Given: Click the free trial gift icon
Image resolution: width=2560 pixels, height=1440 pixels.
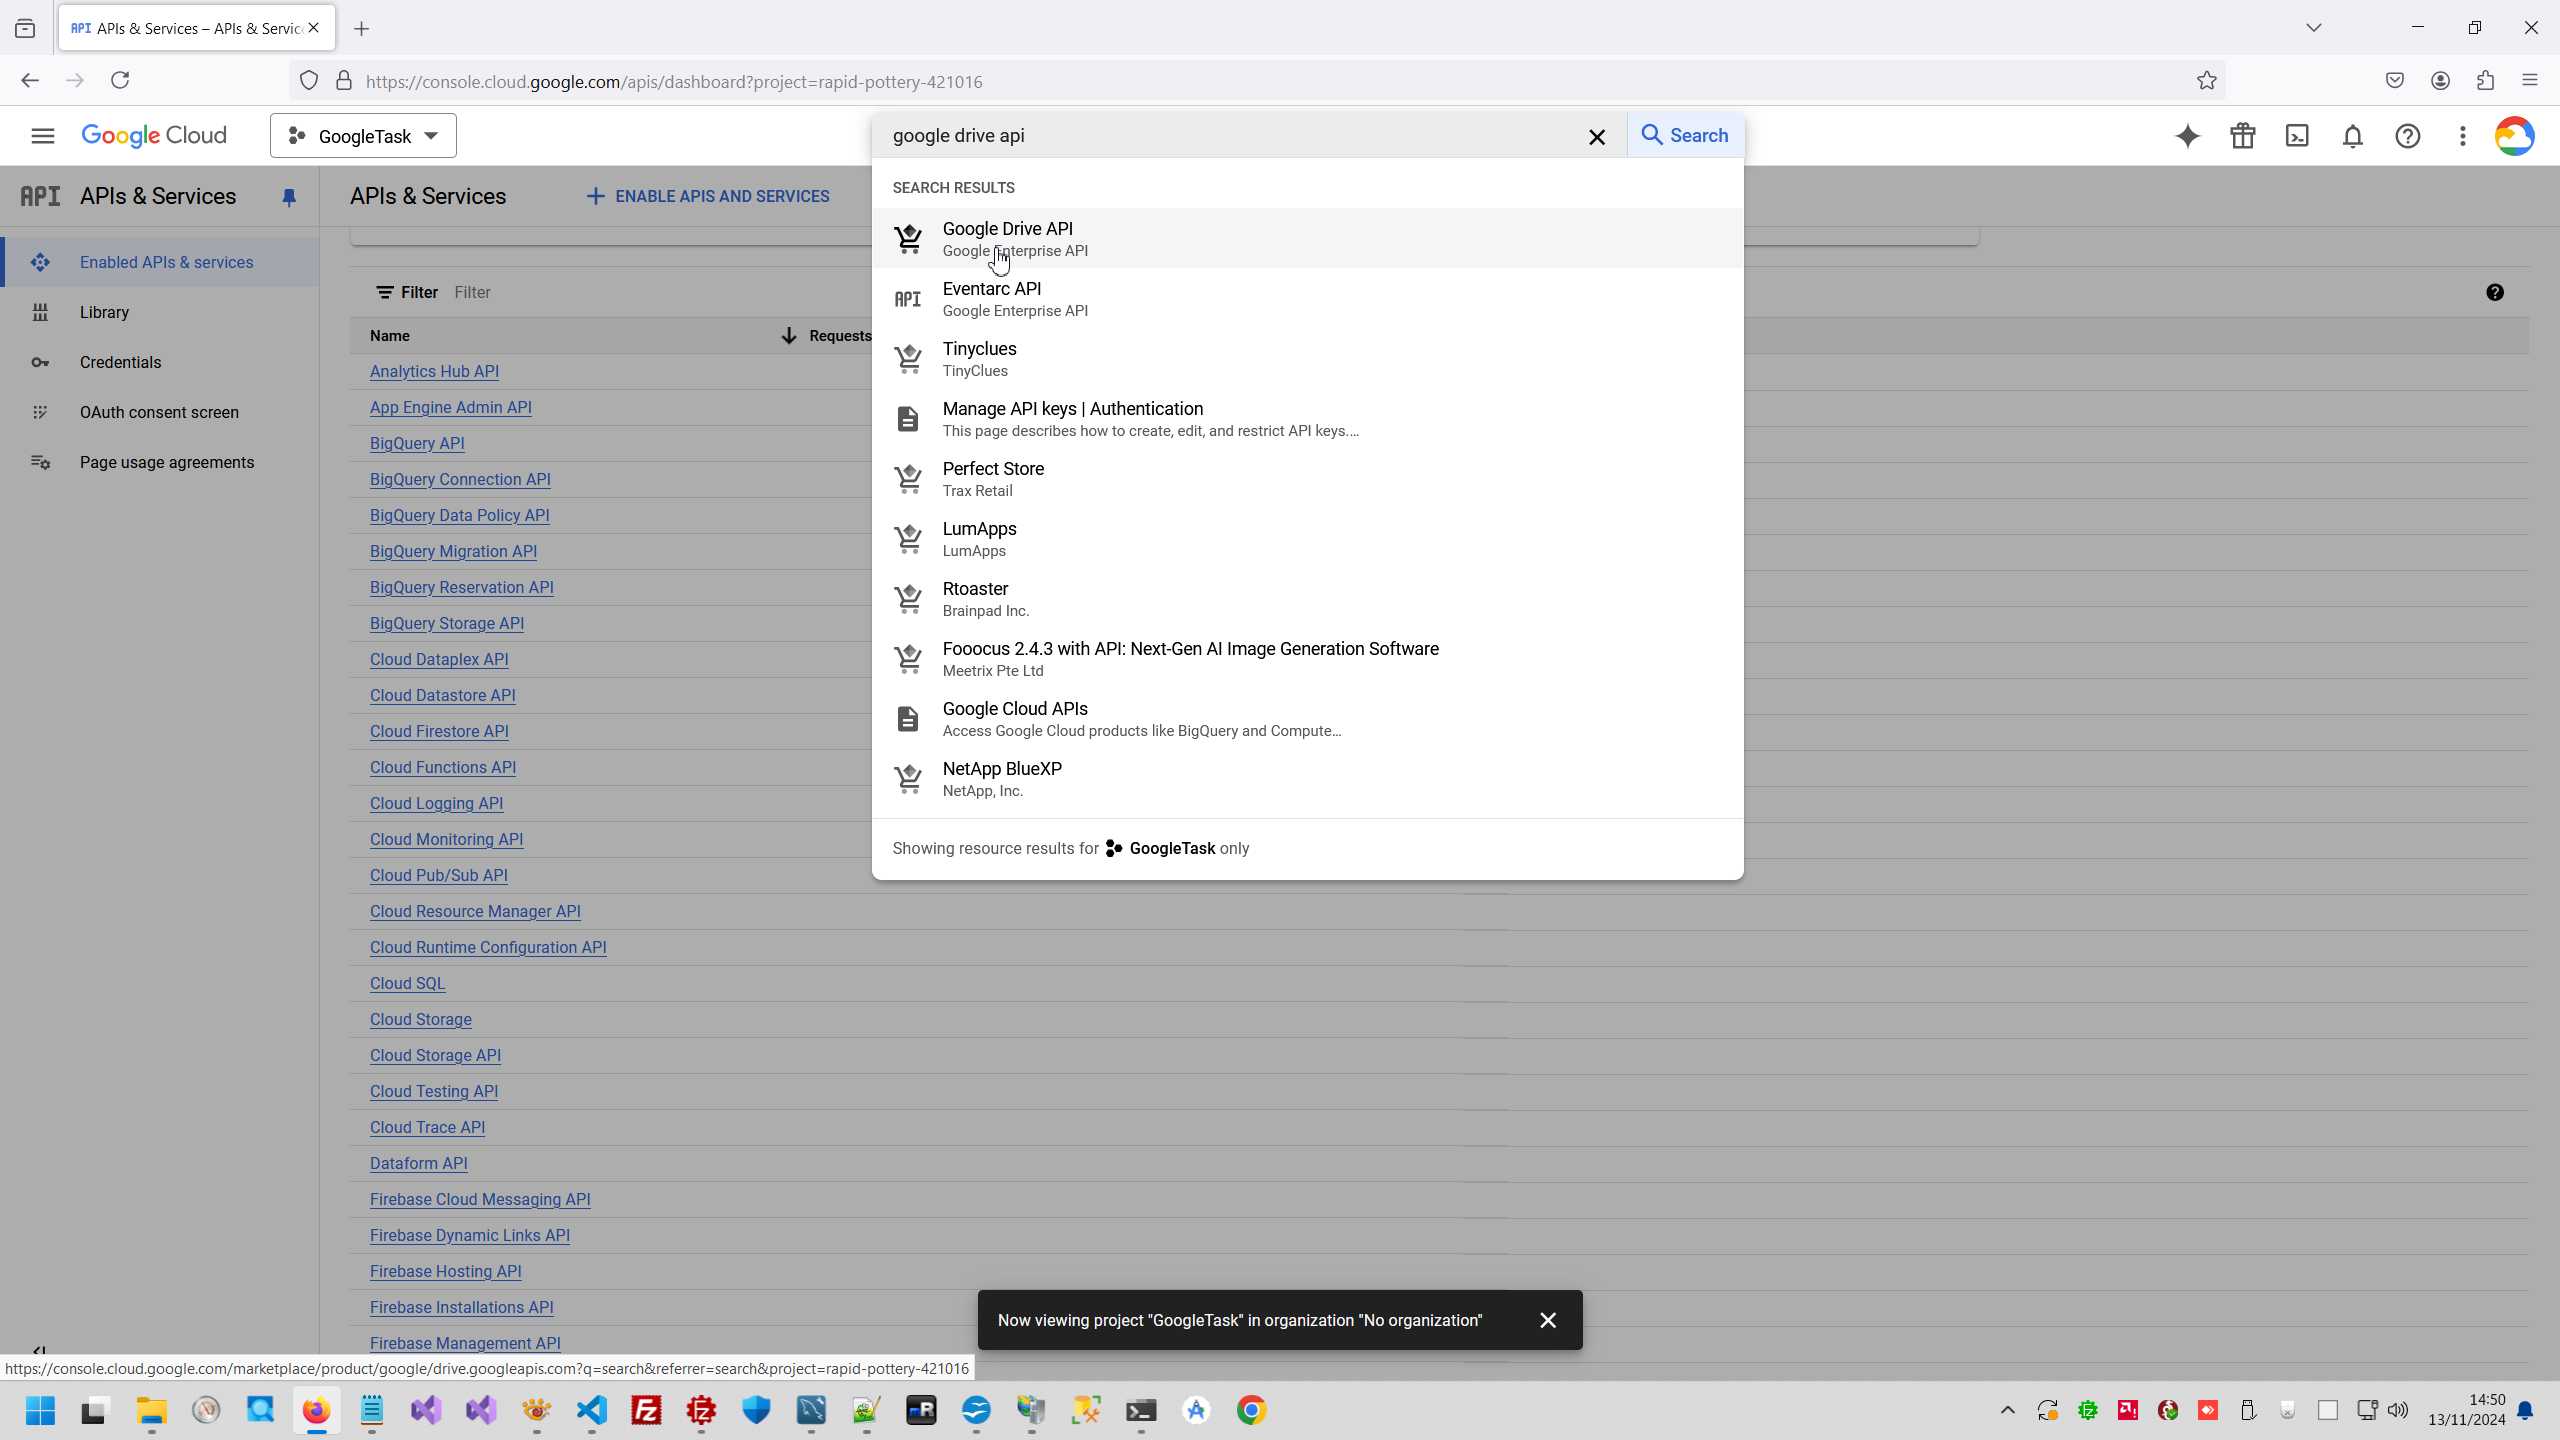Looking at the screenshot, I should click(2242, 136).
